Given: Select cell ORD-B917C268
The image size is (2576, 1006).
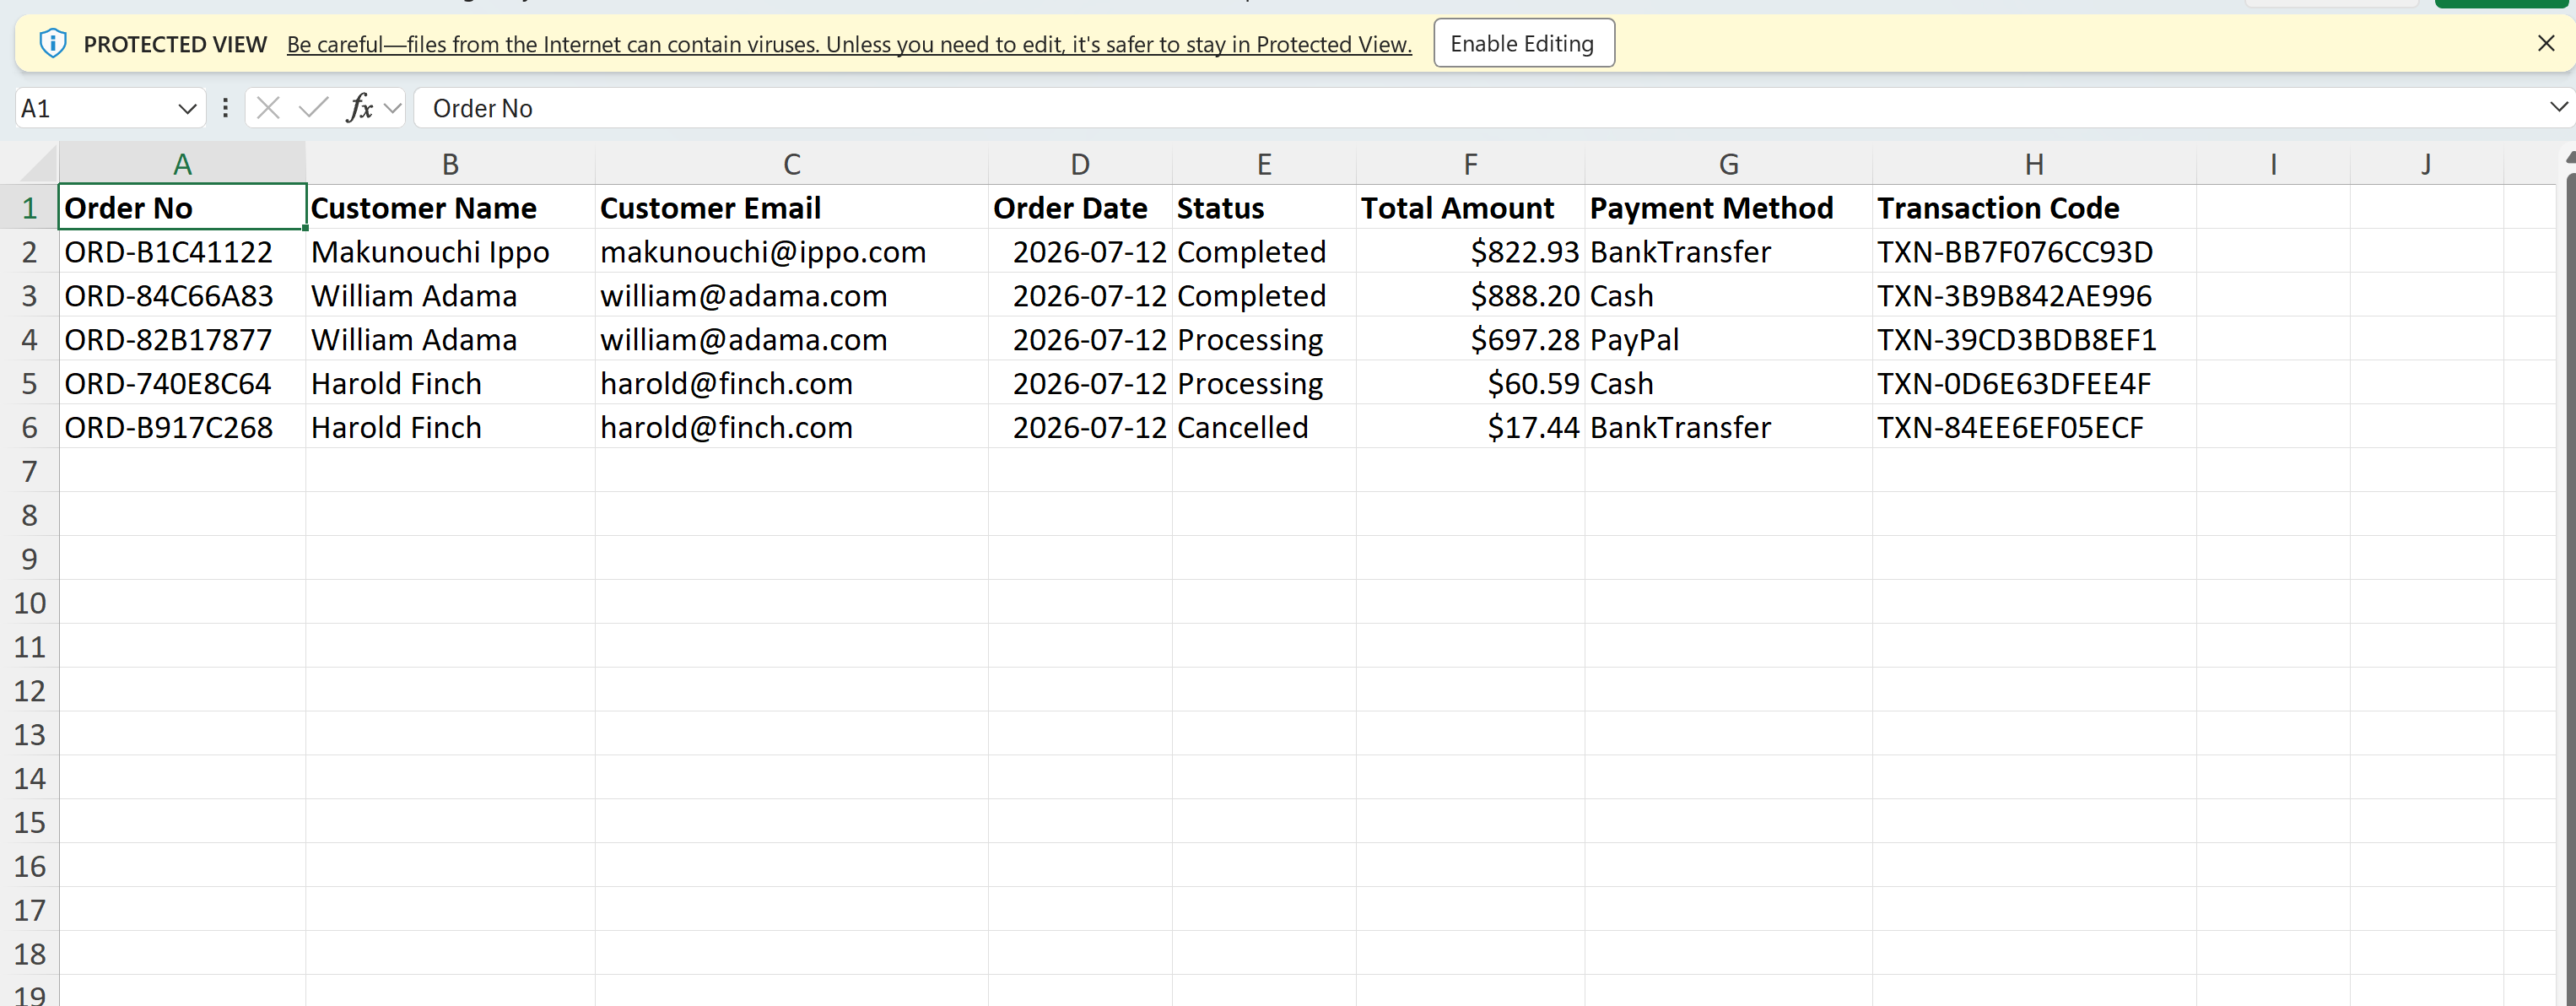Looking at the screenshot, I should [182, 427].
